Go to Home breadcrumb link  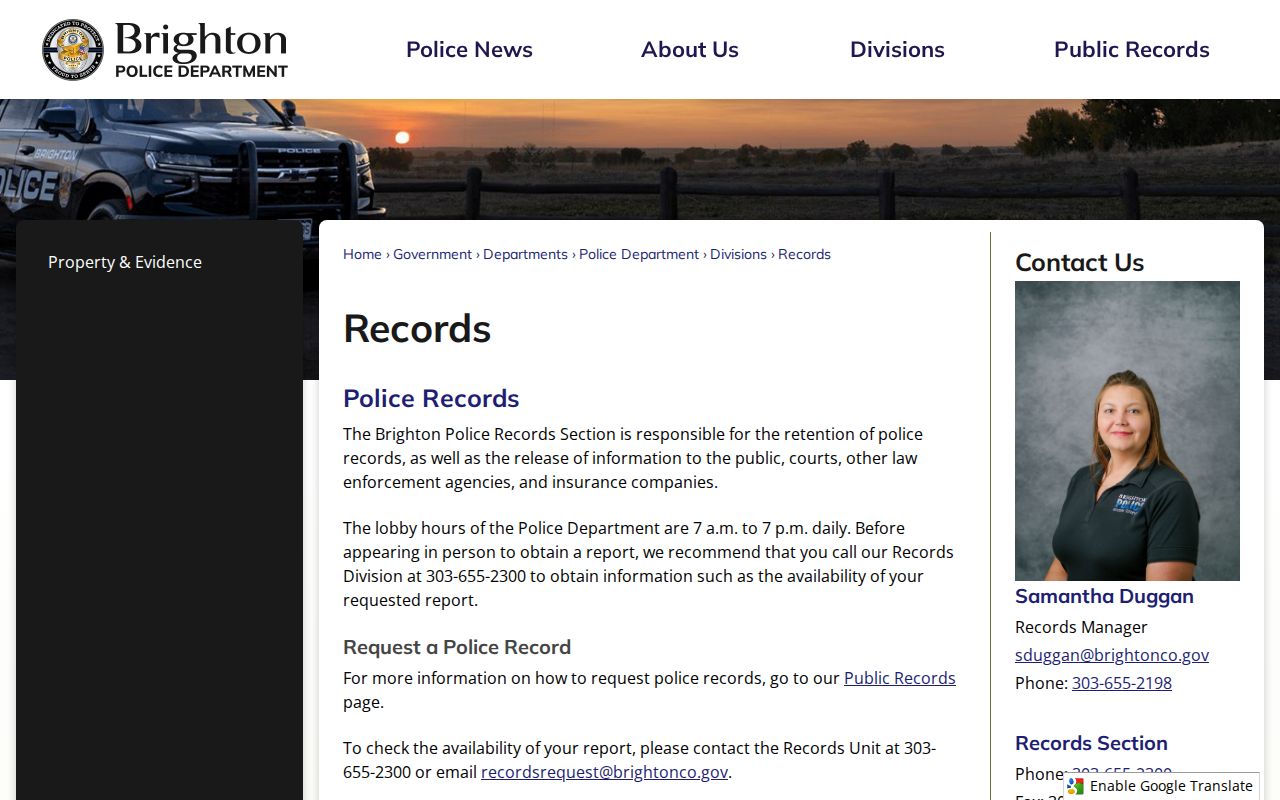(x=362, y=254)
